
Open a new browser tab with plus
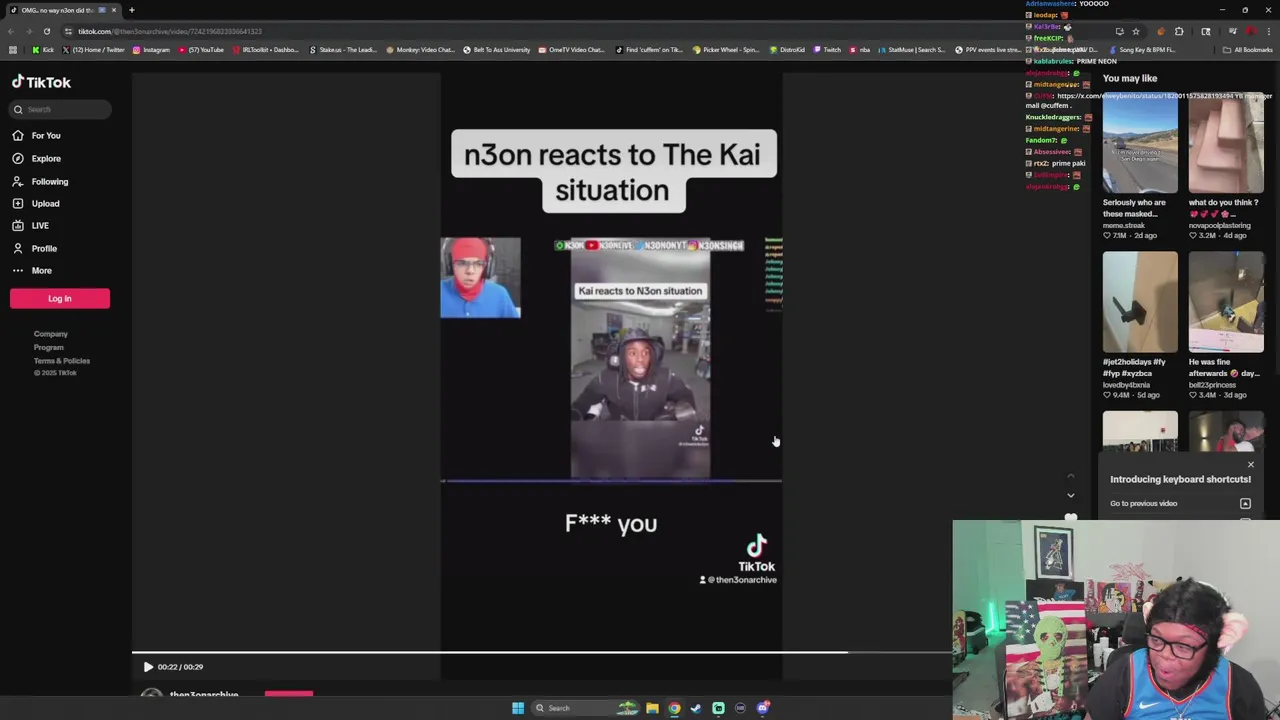tap(131, 10)
